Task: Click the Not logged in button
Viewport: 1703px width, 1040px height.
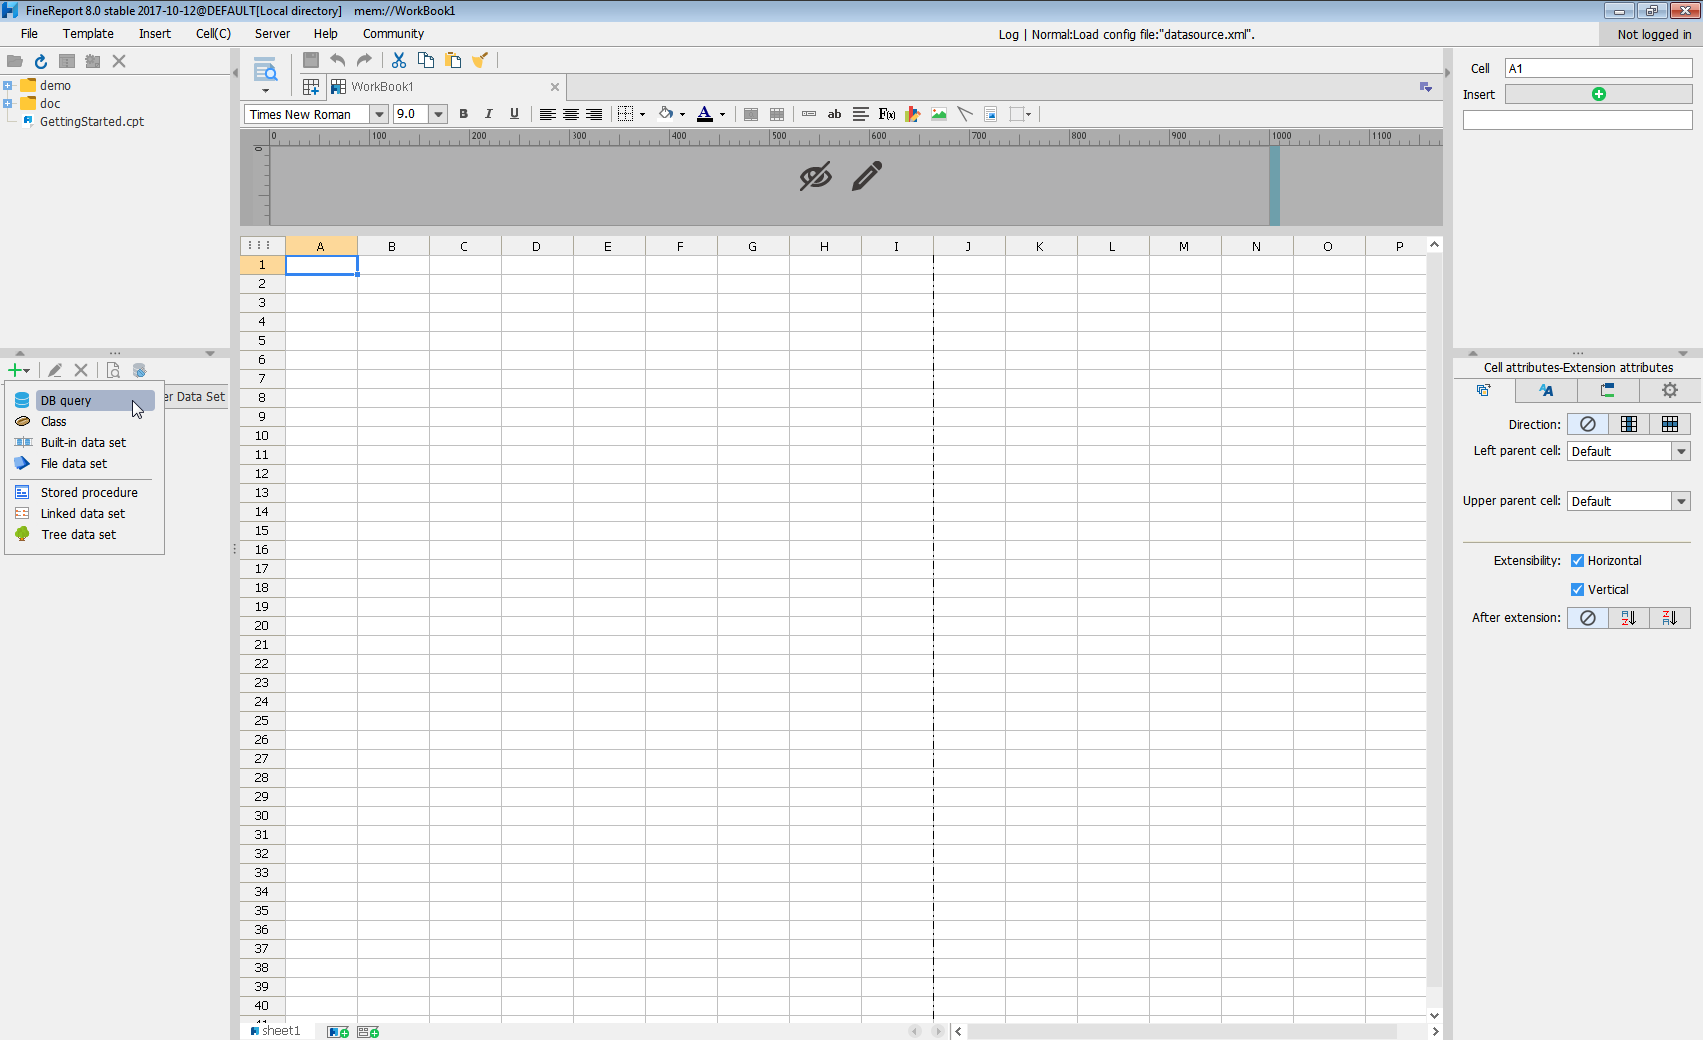Action: coord(1654,34)
